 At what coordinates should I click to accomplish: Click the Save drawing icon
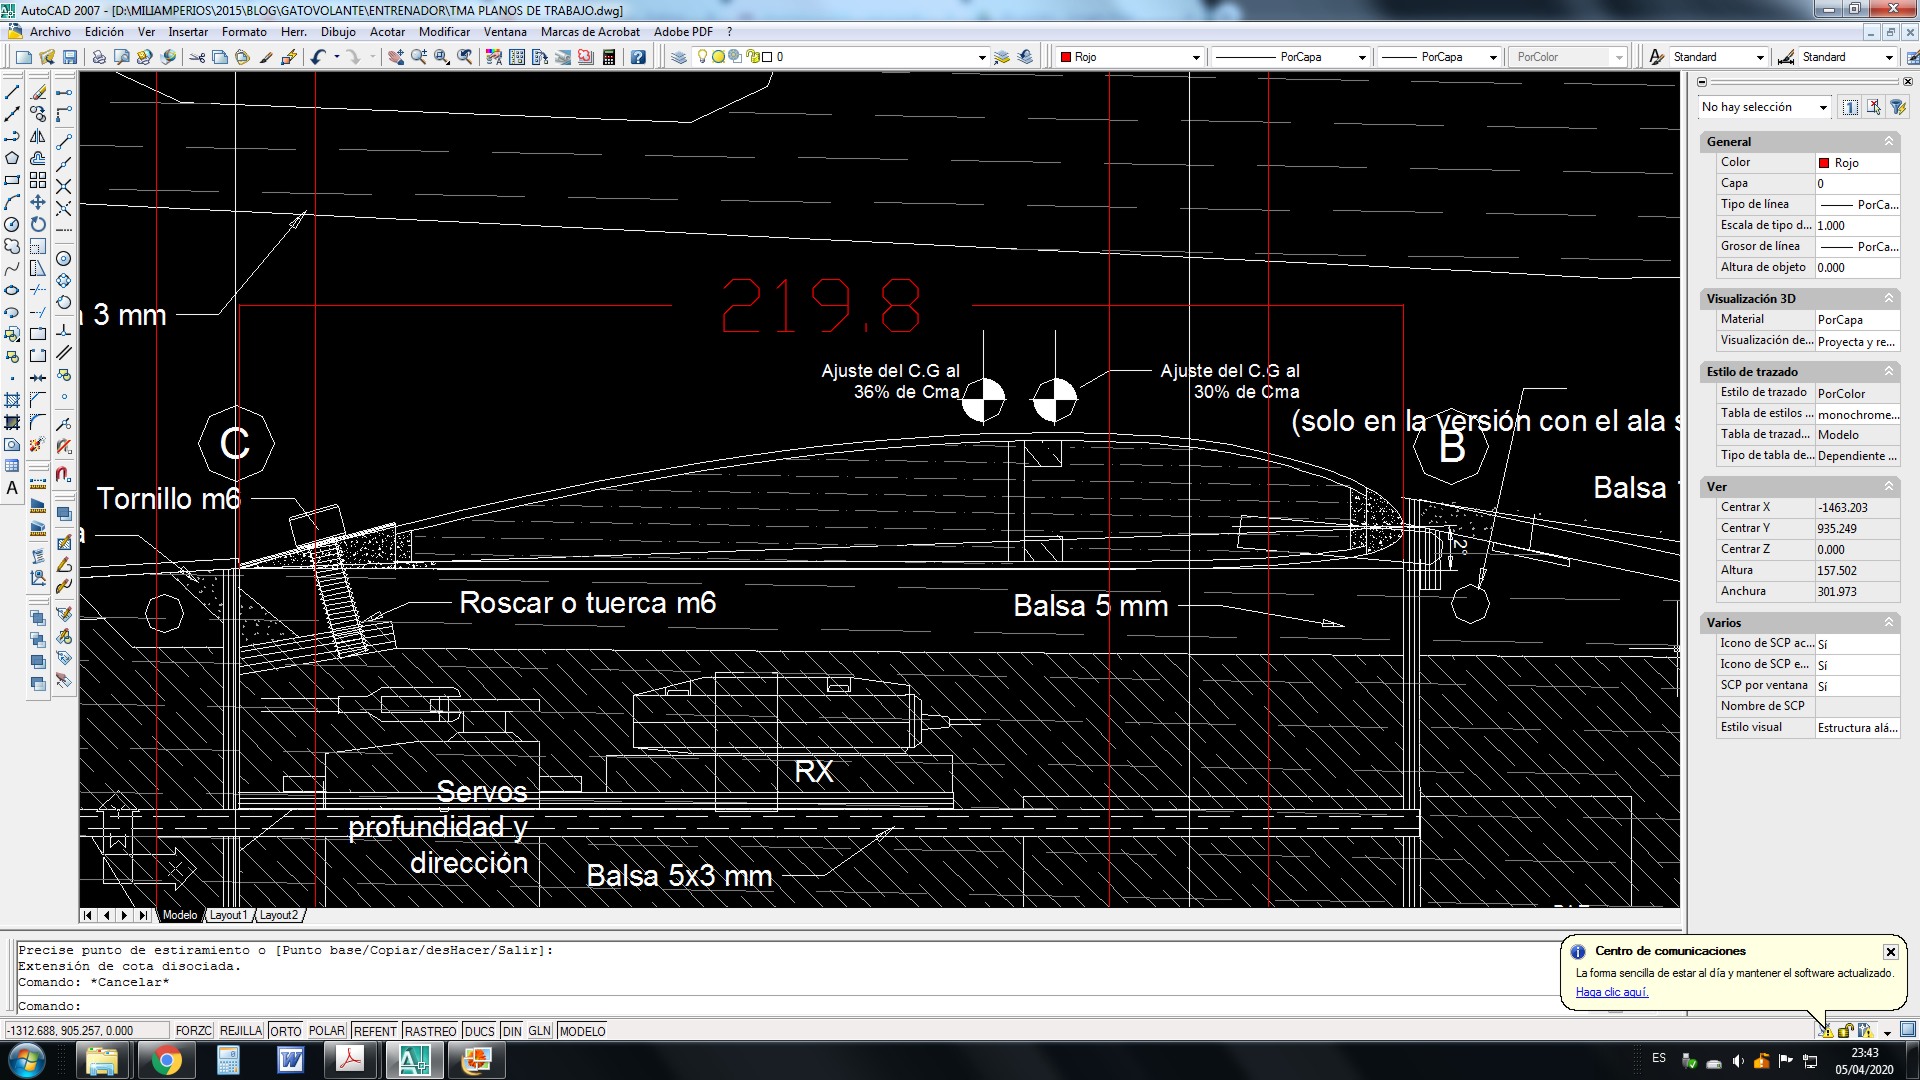click(70, 57)
